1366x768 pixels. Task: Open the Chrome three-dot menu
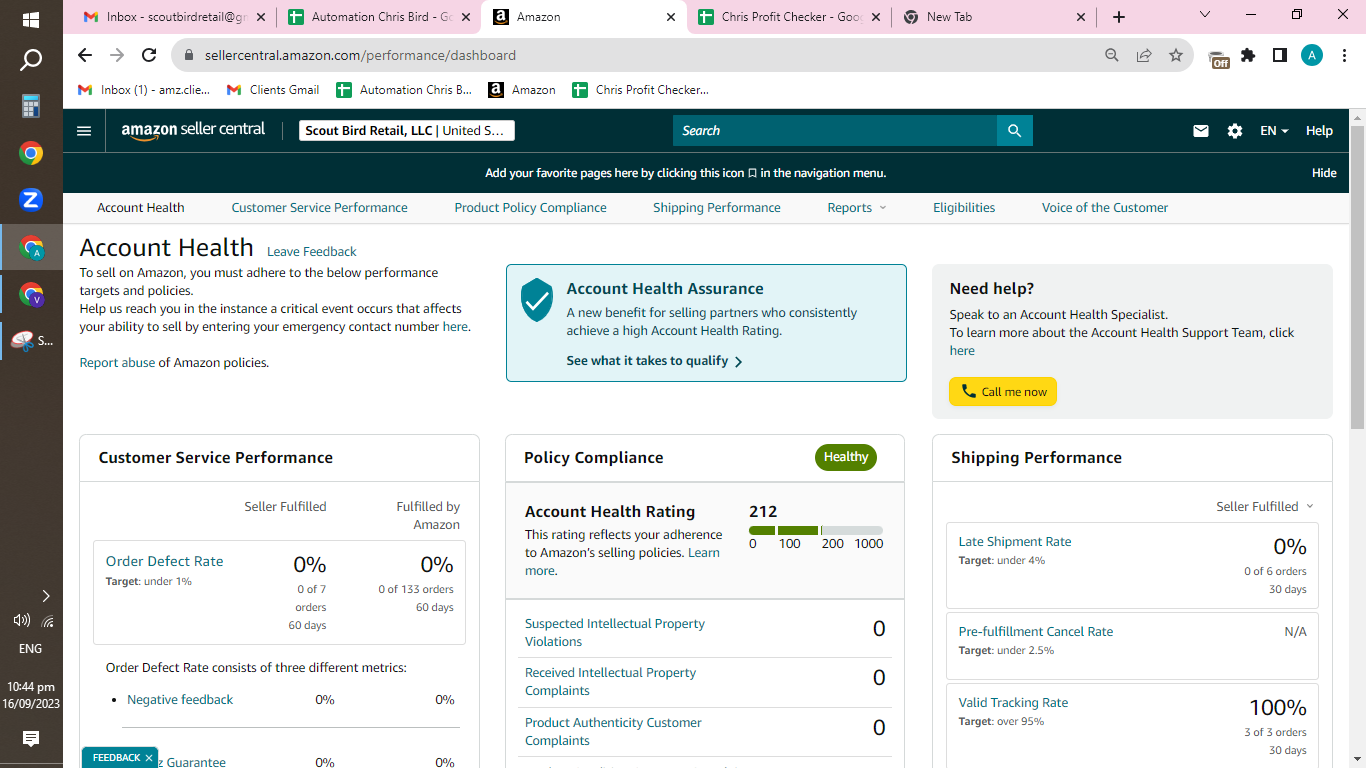(1344, 56)
